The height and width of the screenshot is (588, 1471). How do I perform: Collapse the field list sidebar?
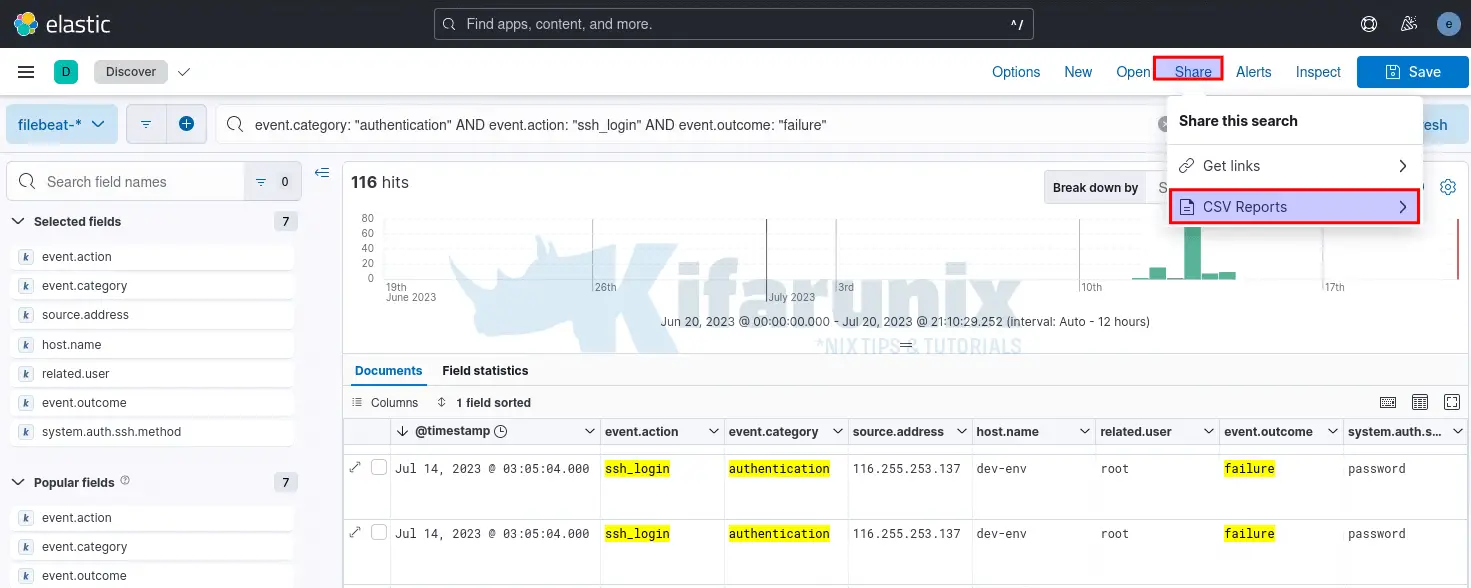(322, 173)
